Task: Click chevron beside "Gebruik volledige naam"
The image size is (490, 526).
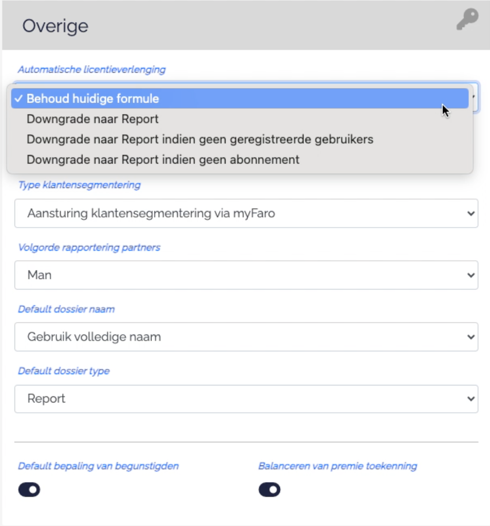Action: click(471, 337)
